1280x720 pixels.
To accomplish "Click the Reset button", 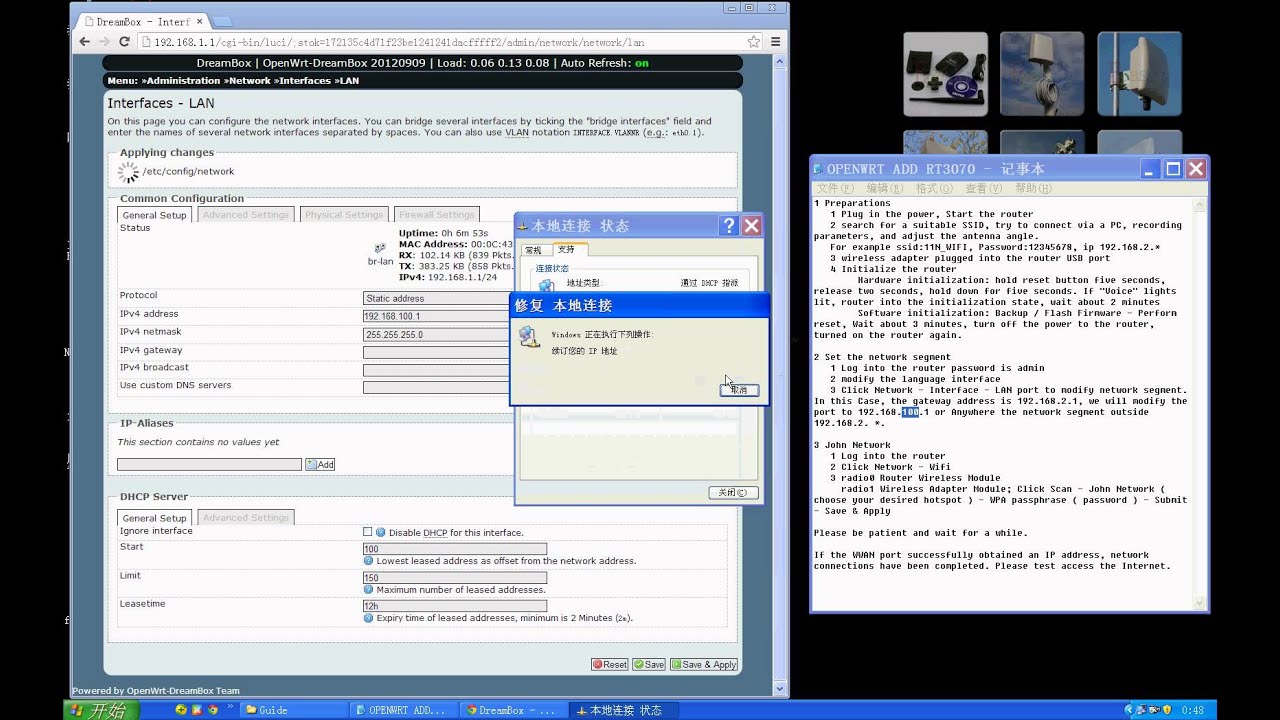I will click(610, 664).
